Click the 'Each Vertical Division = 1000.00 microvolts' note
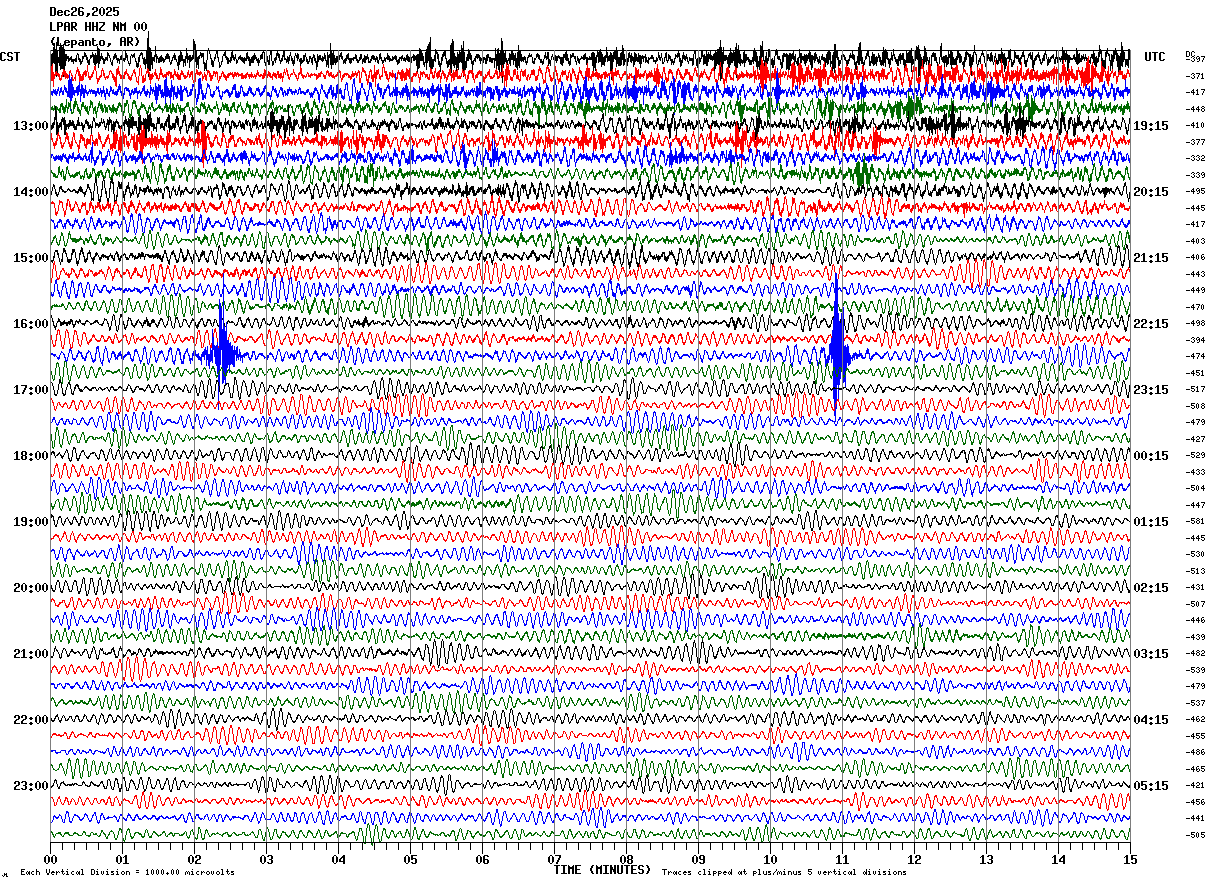This screenshot has height=886, width=1210. (127, 873)
